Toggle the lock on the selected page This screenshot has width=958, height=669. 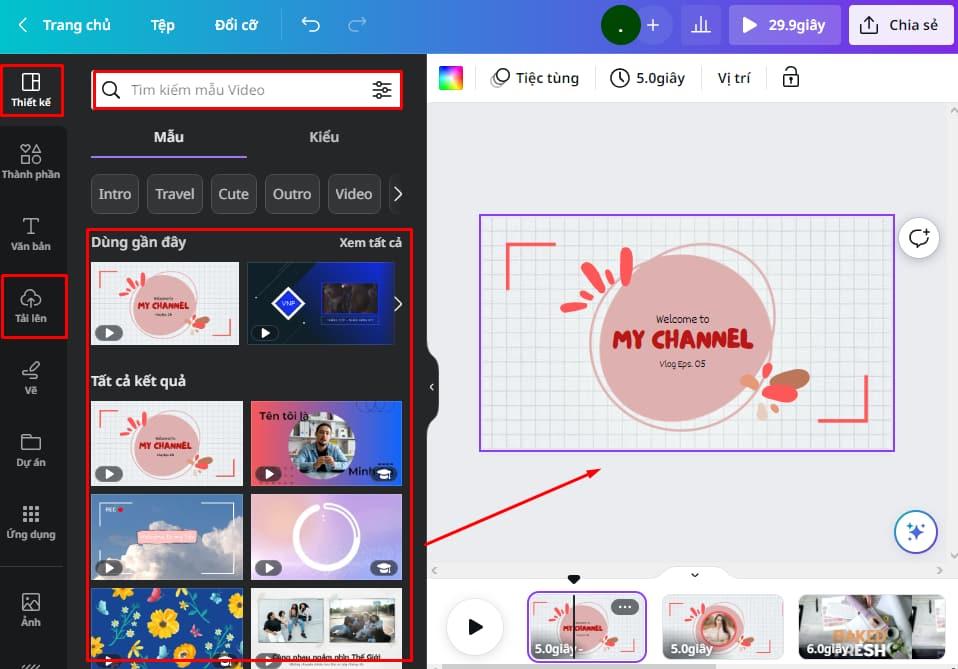[790, 77]
